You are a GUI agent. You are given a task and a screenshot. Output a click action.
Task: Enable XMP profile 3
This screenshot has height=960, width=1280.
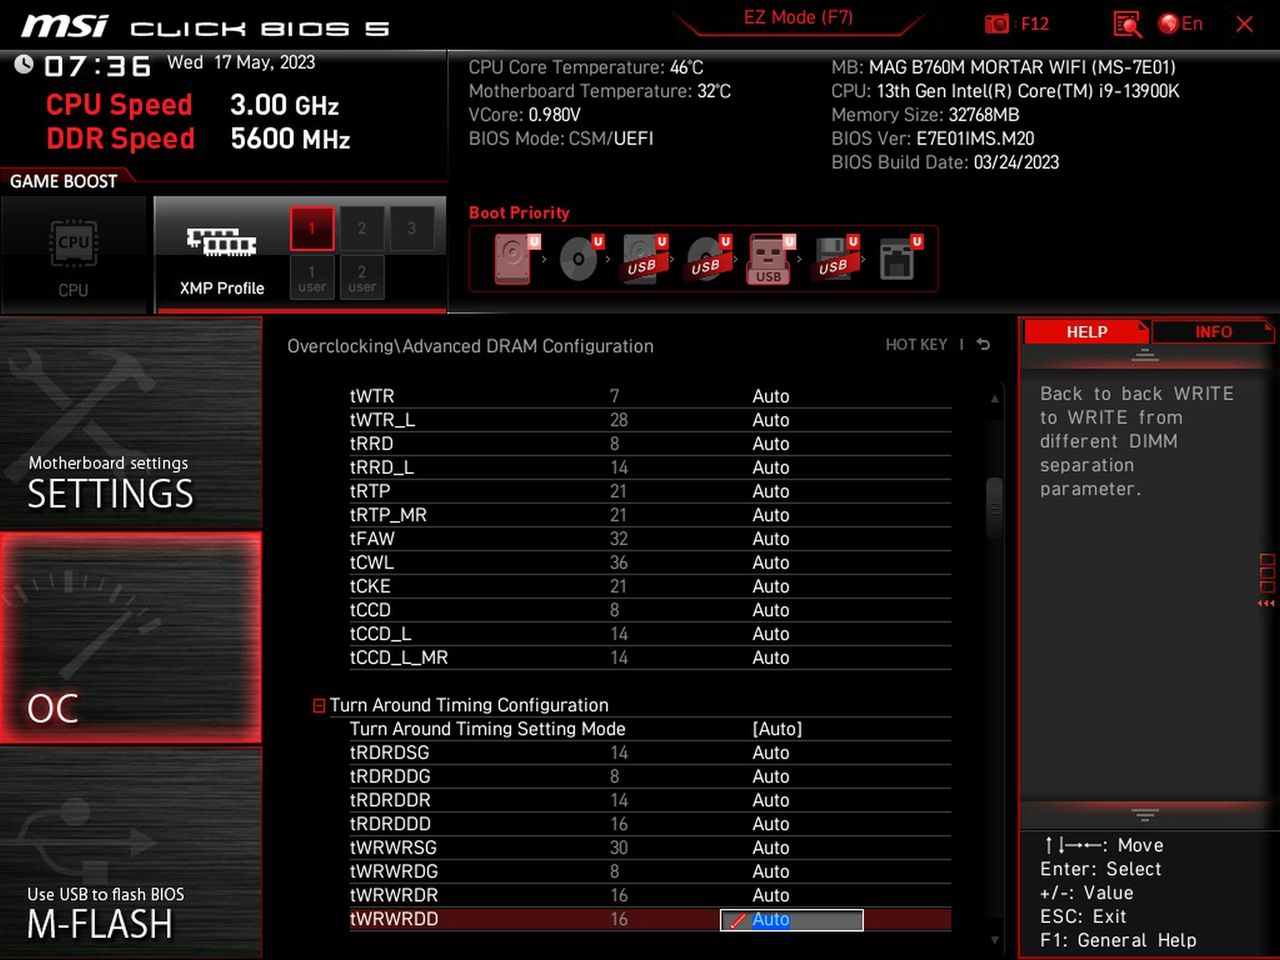(412, 229)
